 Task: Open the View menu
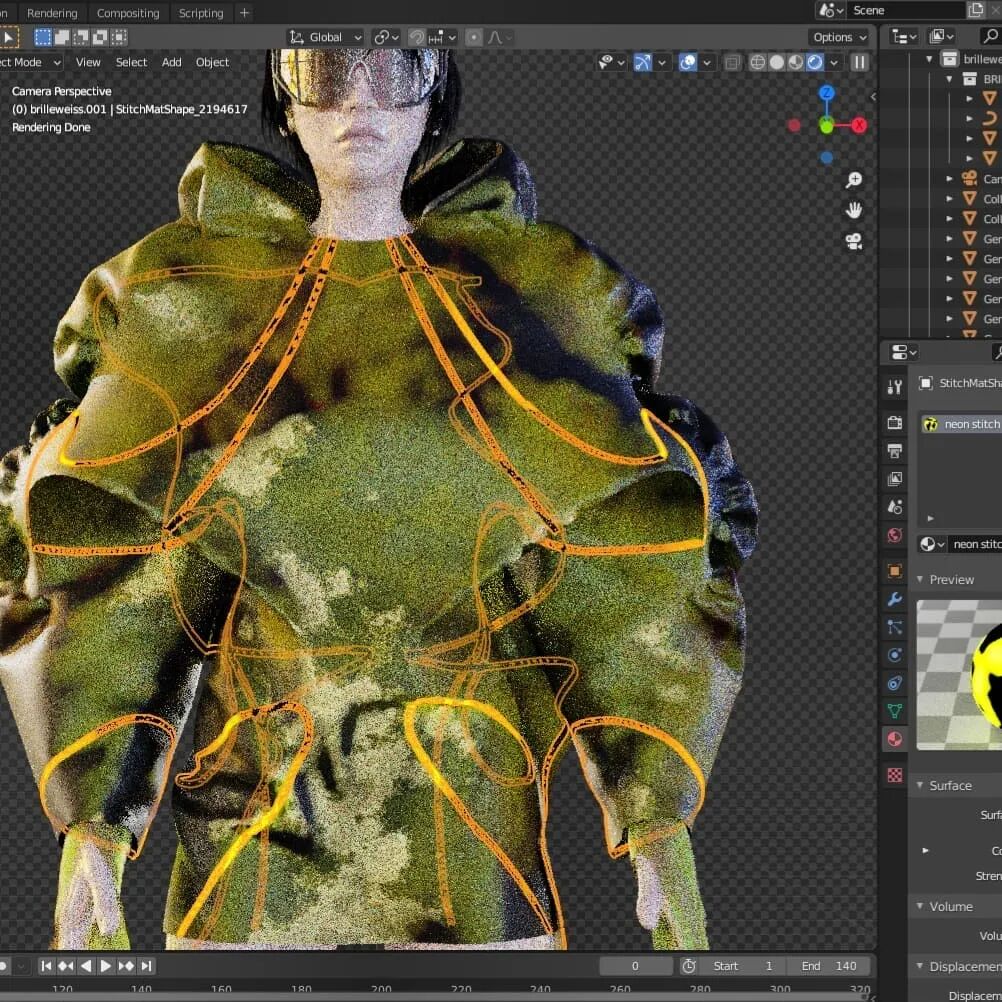point(88,62)
